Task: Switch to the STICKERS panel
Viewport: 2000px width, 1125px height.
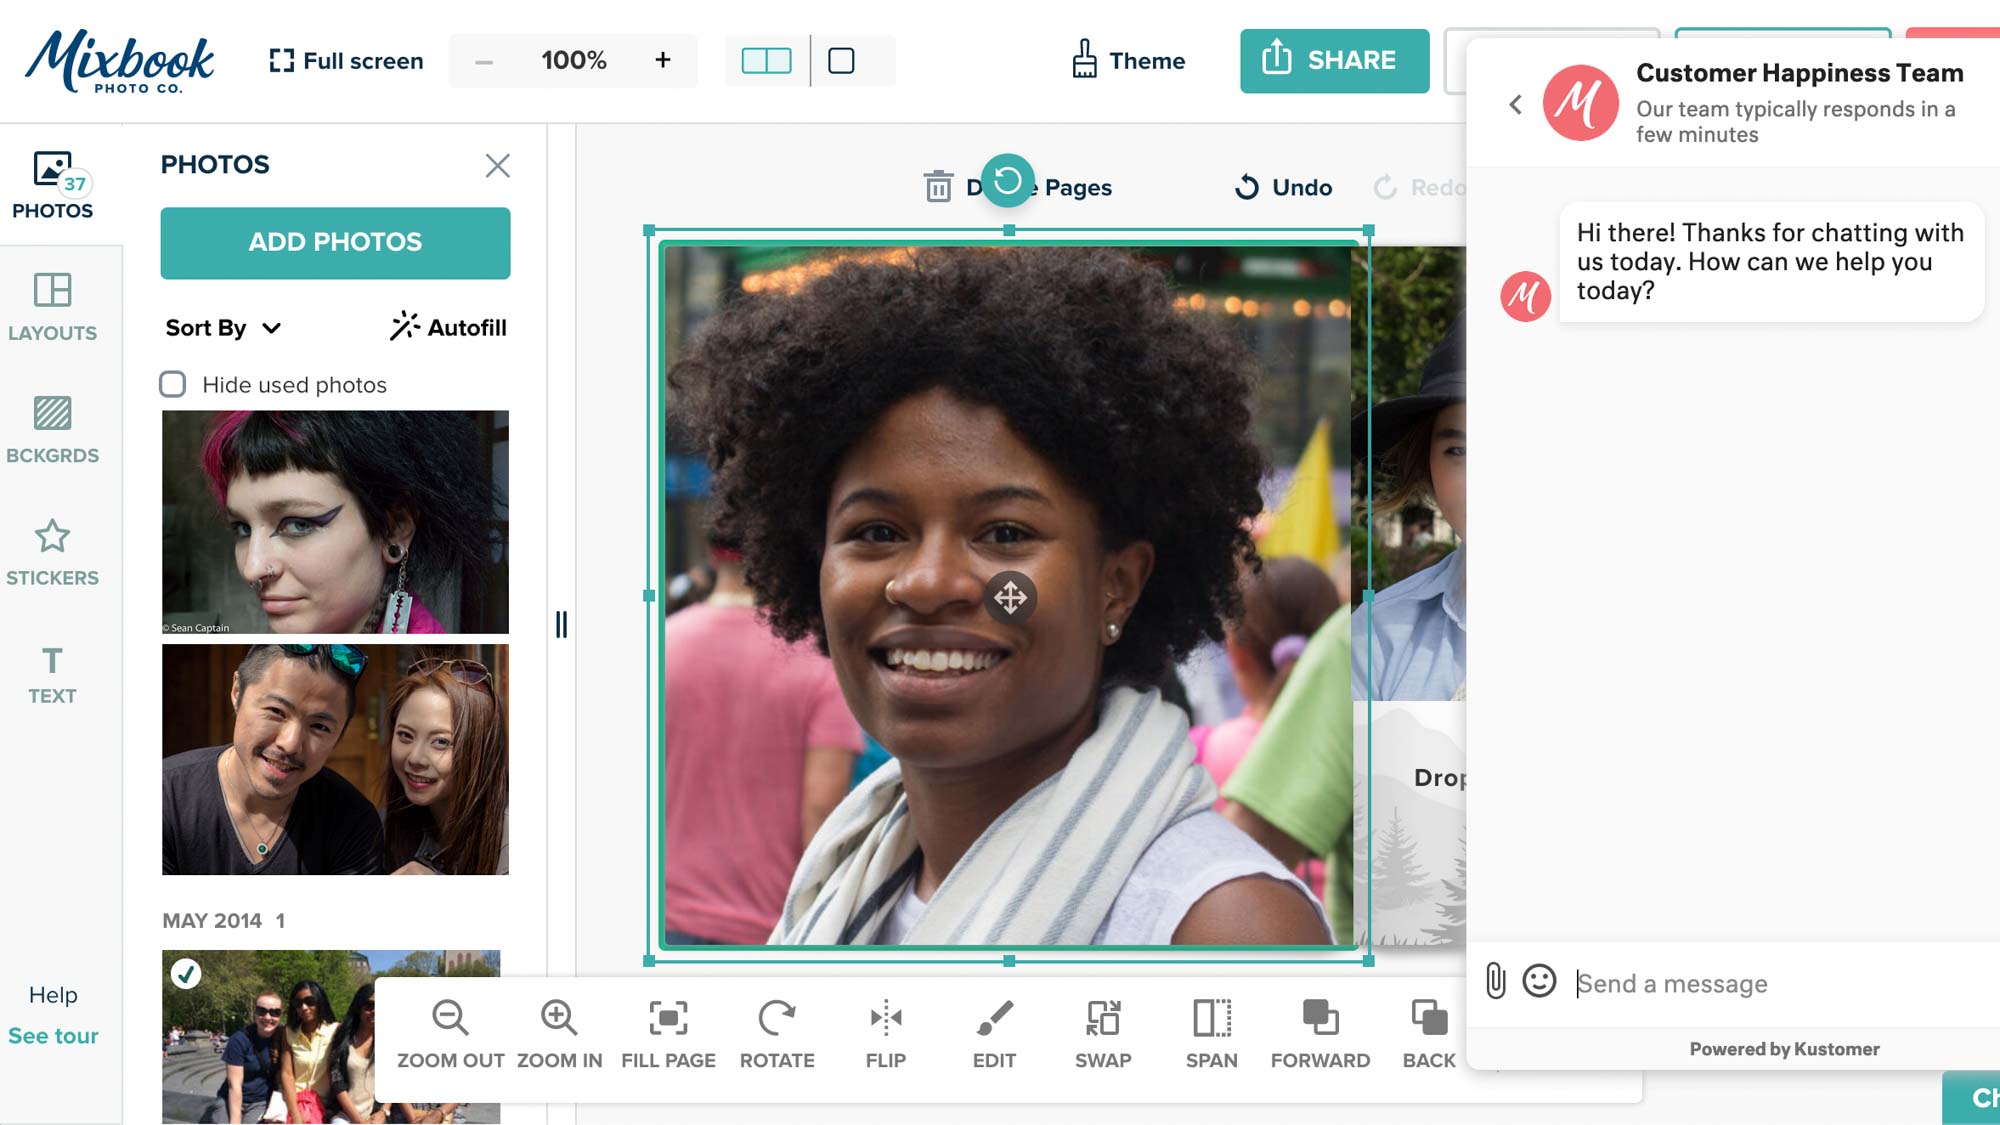Action: [x=53, y=553]
